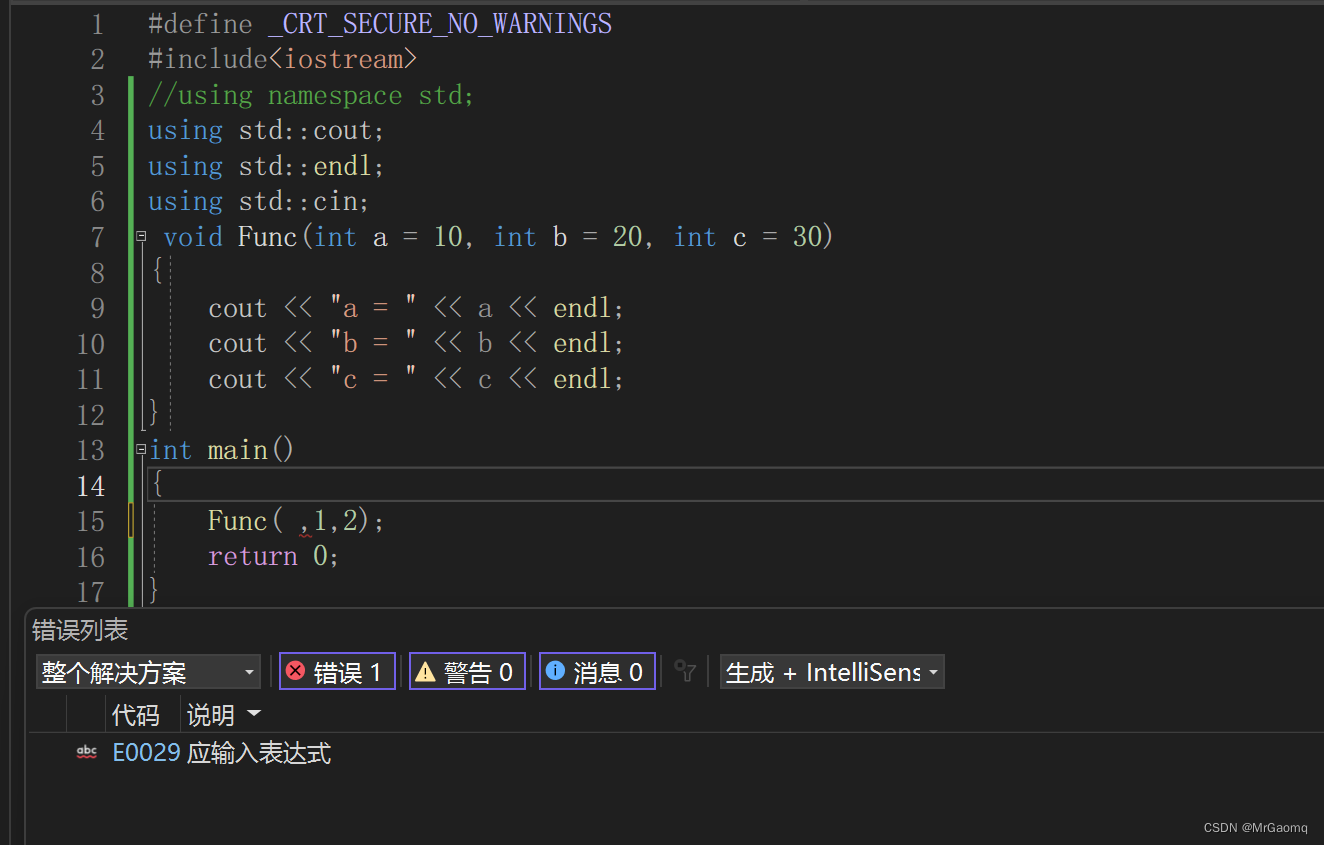Click the parameter 'int b = 20'

coord(567,237)
